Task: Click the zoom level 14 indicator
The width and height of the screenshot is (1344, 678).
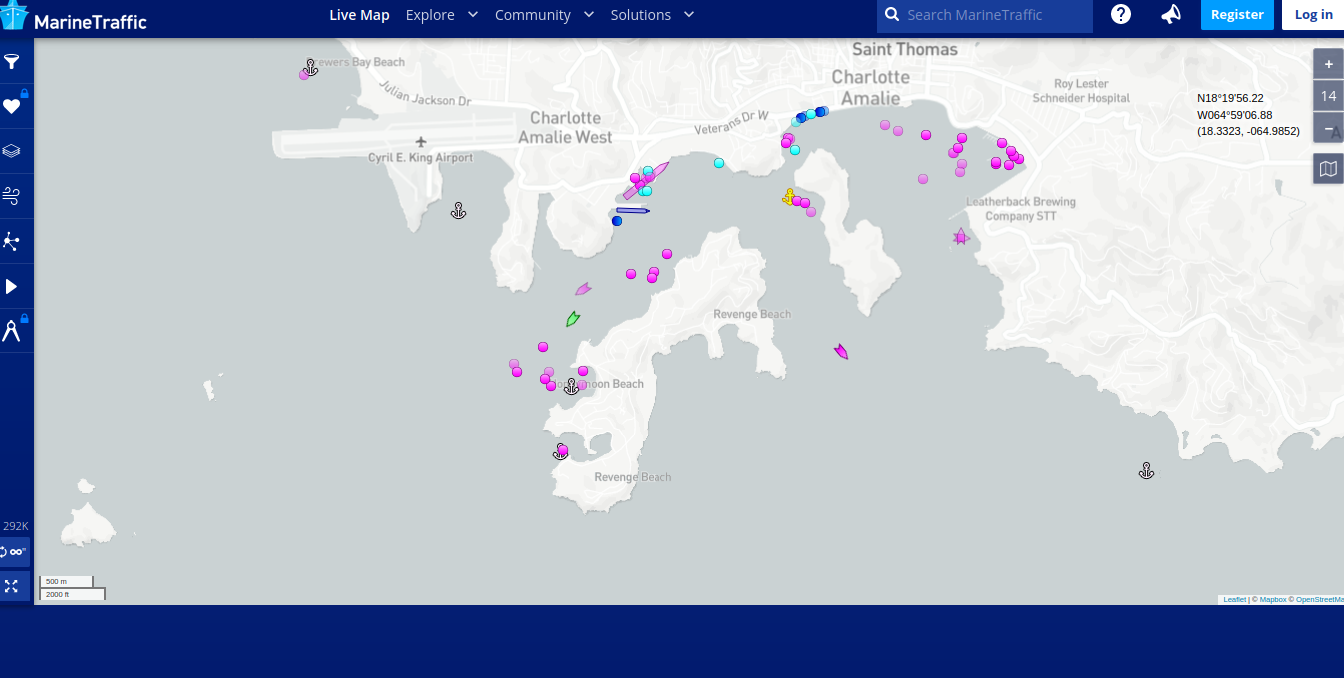Action: pyautogui.click(x=1328, y=97)
